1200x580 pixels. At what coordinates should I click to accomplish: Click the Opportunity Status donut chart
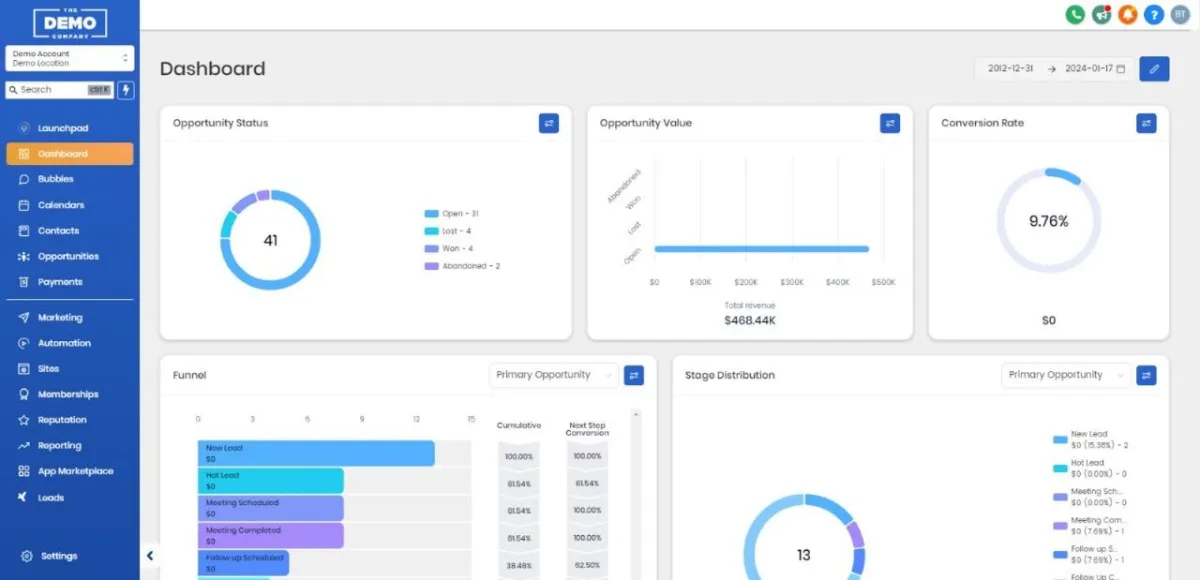270,240
